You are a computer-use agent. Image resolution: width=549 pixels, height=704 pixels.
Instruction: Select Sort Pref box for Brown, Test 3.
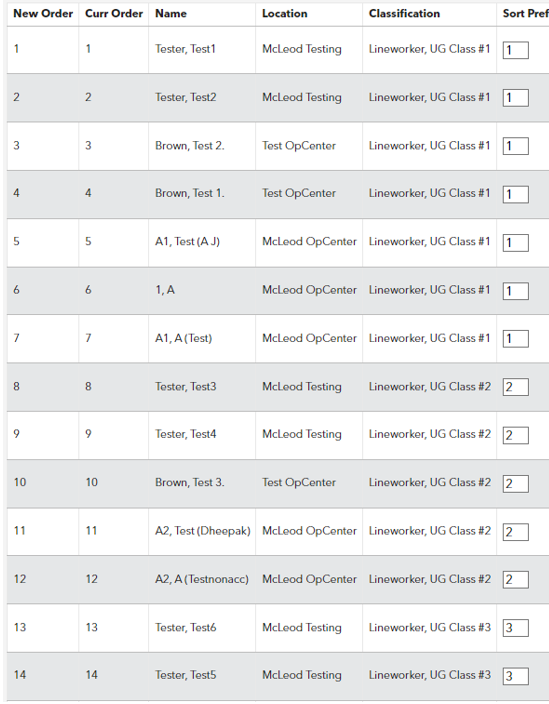(x=515, y=484)
